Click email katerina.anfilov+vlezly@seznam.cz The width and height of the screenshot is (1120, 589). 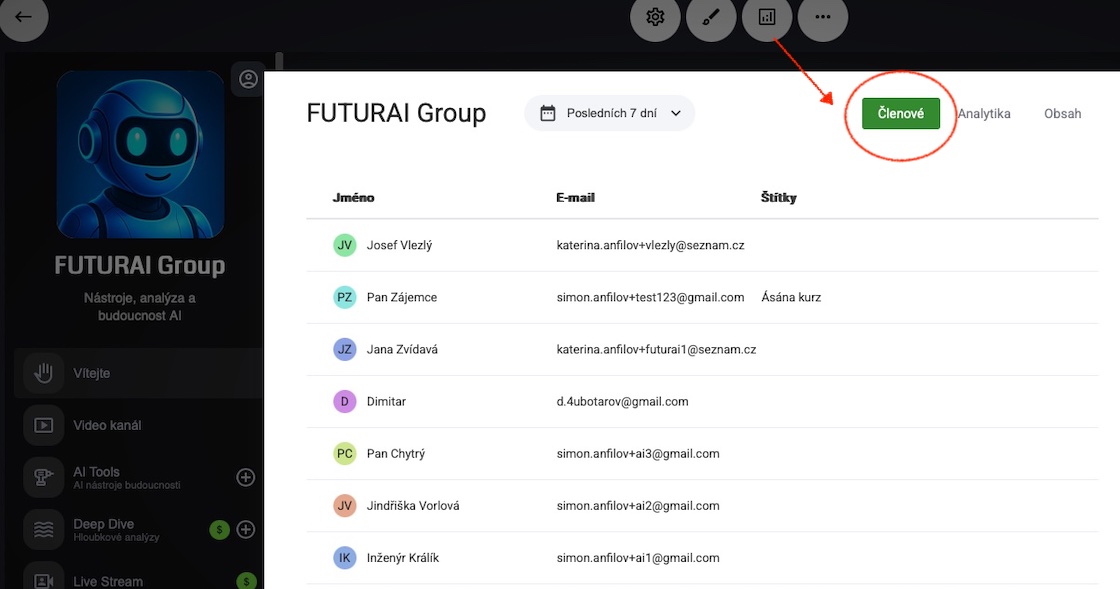coord(651,245)
